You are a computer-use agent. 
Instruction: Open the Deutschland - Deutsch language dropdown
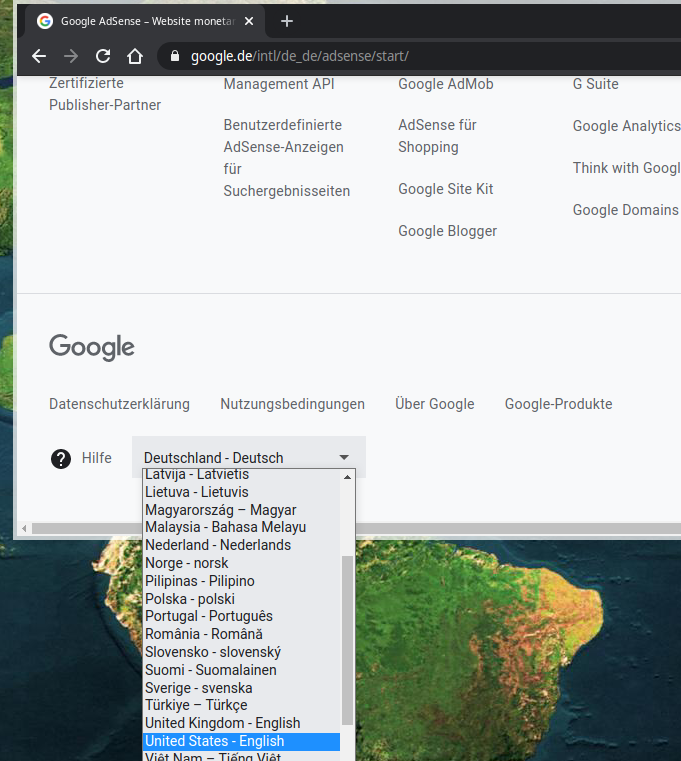[249, 457]
